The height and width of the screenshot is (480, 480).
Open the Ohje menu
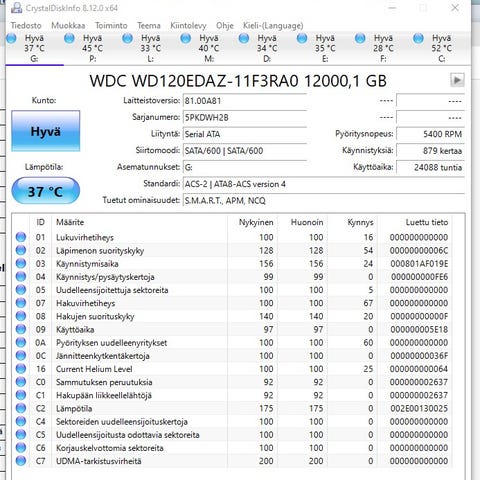point(225,26)
